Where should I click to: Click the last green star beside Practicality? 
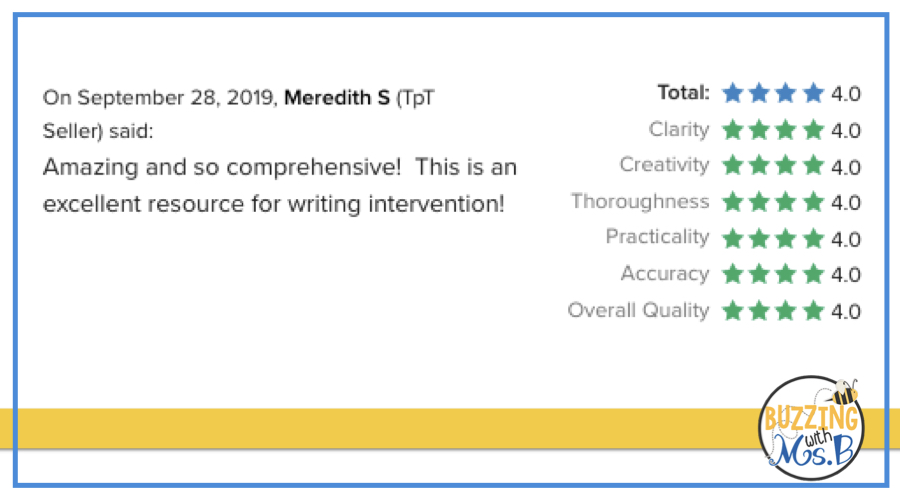[813, 238]
